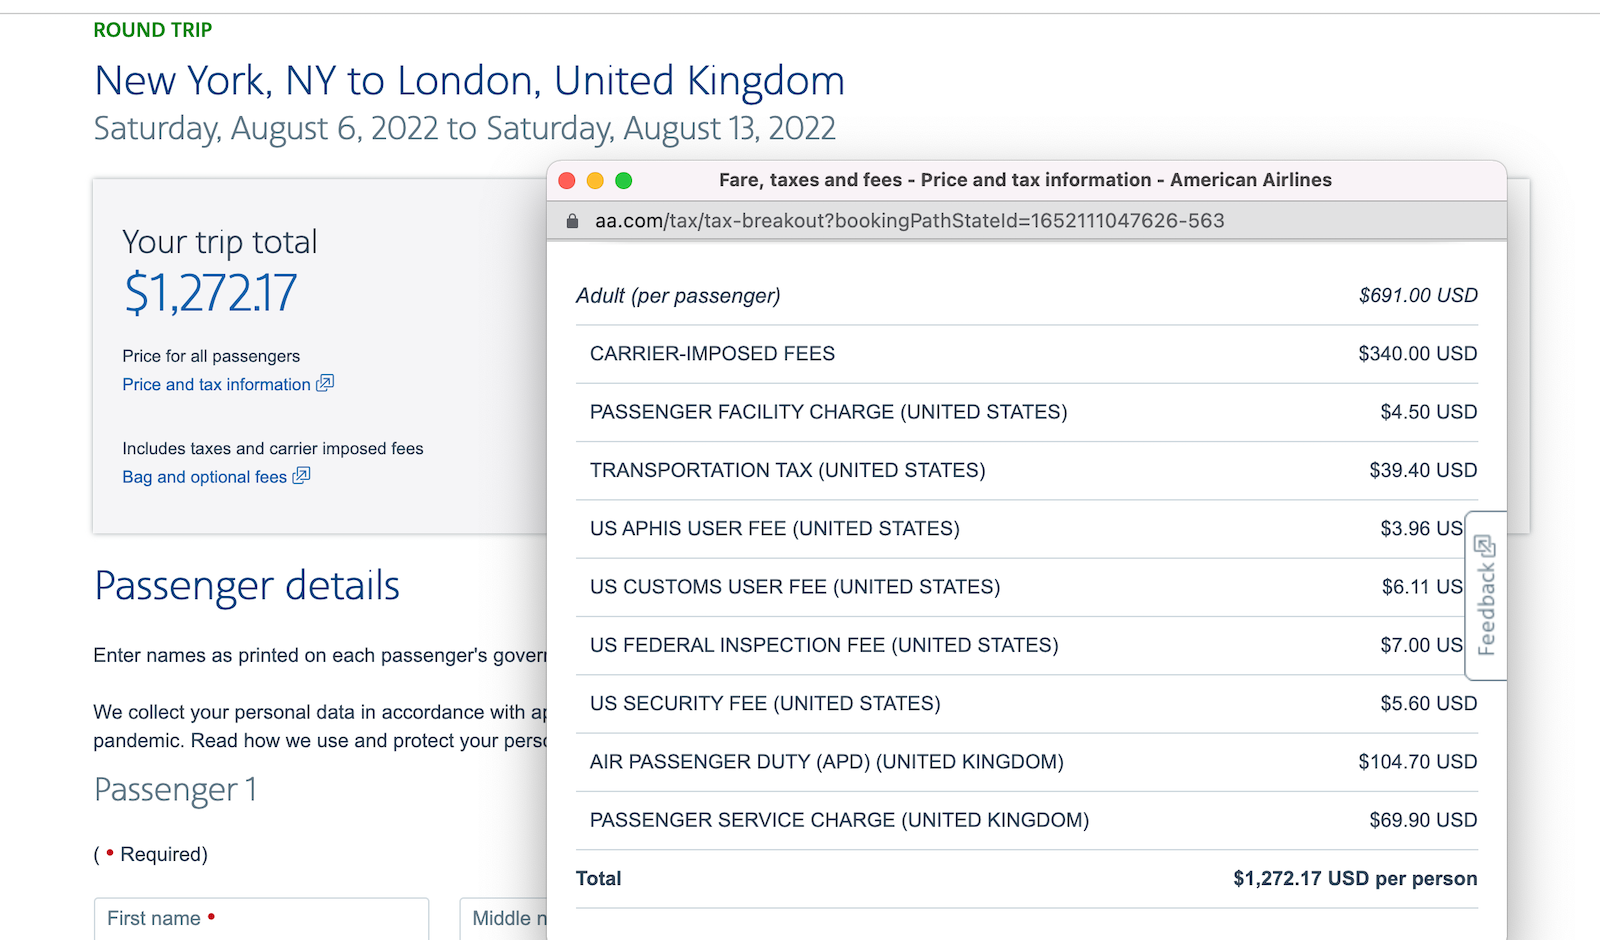
Task: Click the CARRIER-IMPOSED FEES row
Action: 712,353
